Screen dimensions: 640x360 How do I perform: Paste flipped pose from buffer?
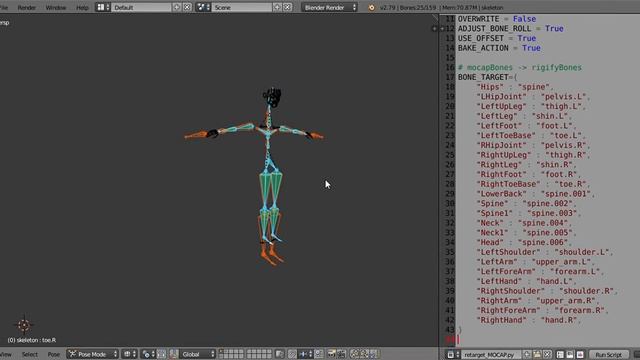point(374,354)
